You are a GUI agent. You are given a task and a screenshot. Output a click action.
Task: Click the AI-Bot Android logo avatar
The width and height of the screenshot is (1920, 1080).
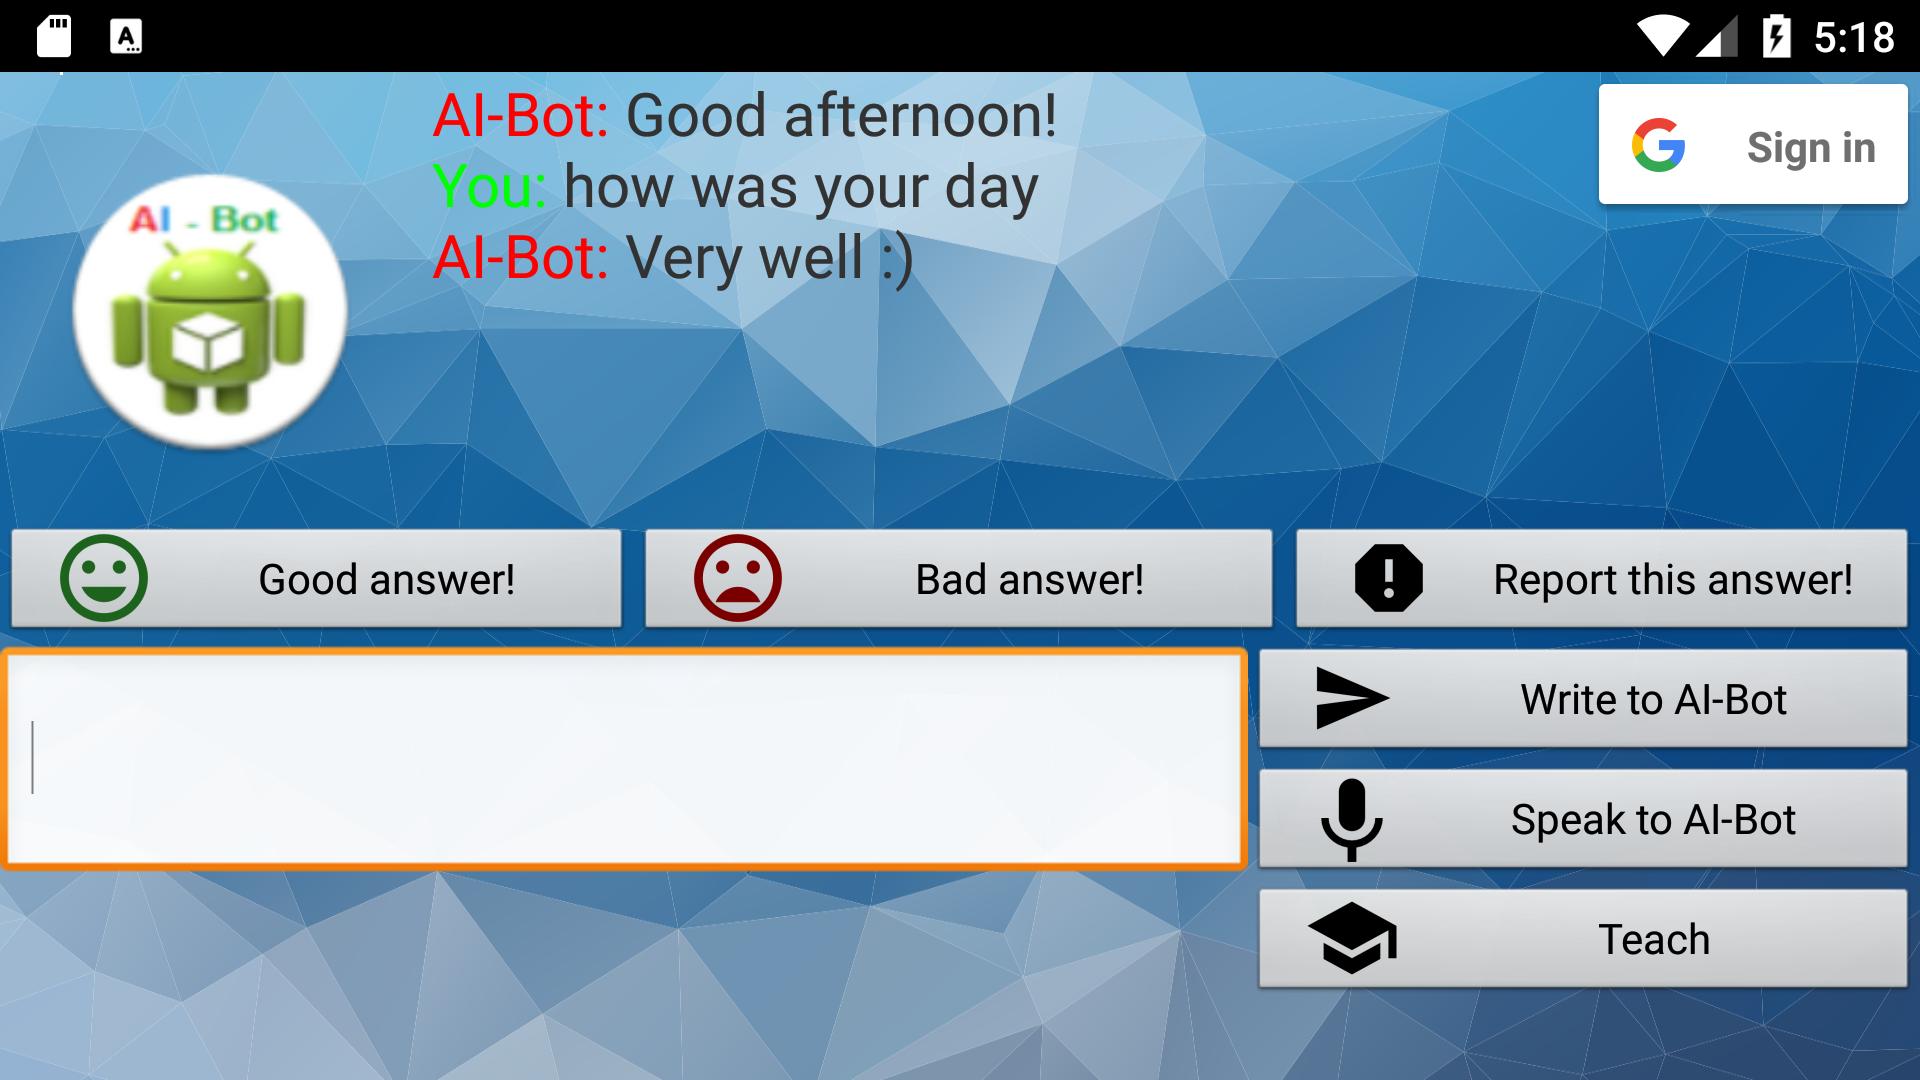click(214, 320)
